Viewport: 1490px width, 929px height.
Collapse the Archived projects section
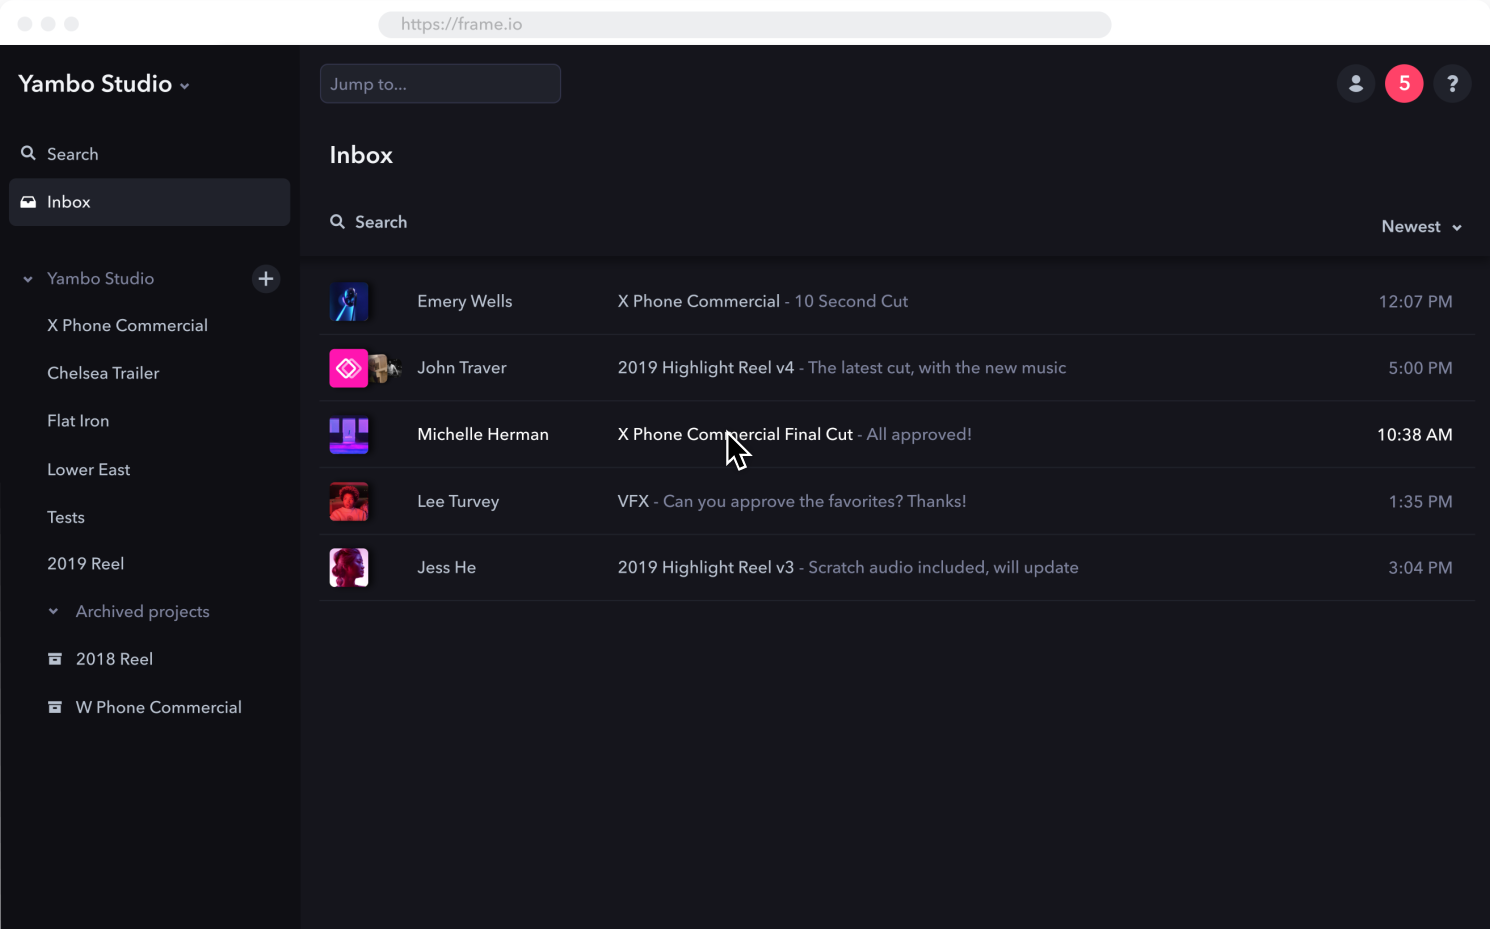pyautogui.click(x=53, y=611)
